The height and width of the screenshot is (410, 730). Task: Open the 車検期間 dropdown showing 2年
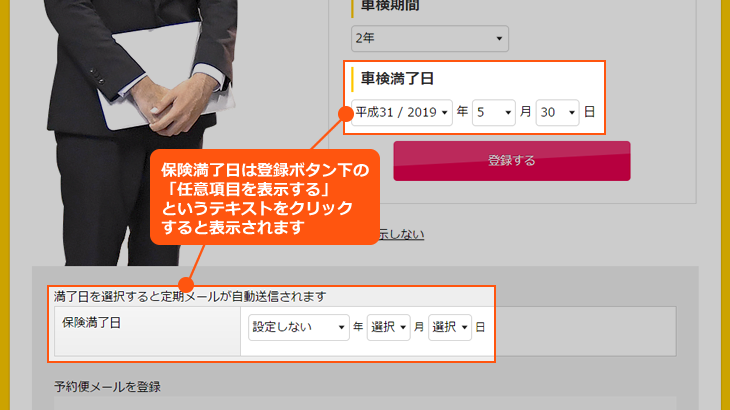coord(430,39)
